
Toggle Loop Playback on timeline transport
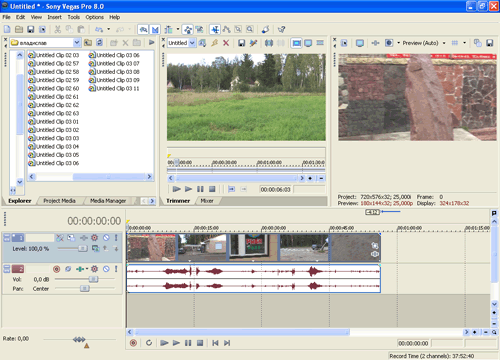pos(149,343)
